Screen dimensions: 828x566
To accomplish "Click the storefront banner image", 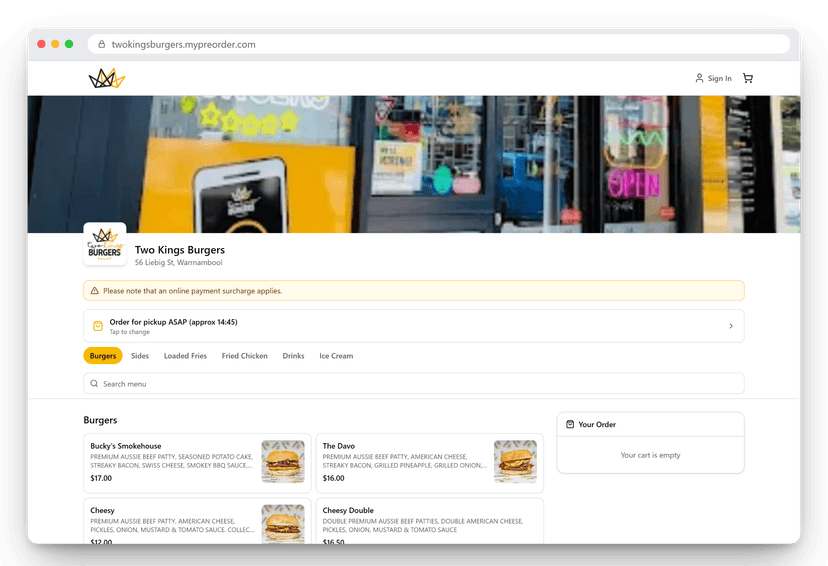I will (414, 164).
